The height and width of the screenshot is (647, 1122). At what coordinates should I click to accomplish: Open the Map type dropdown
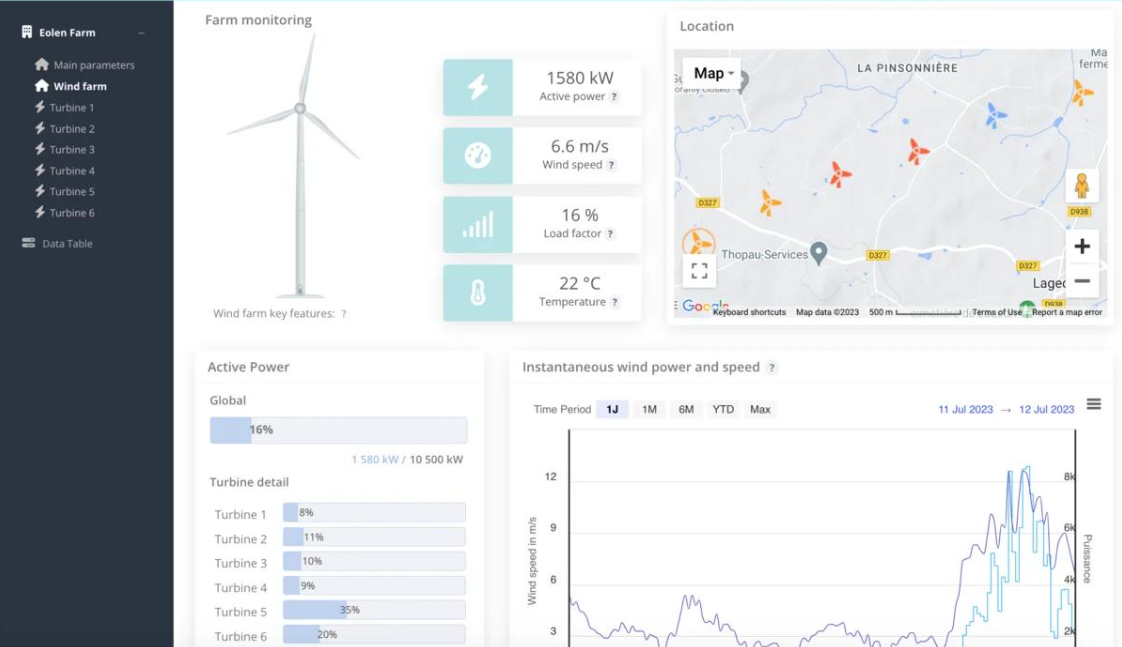click(x=713, y=73)
